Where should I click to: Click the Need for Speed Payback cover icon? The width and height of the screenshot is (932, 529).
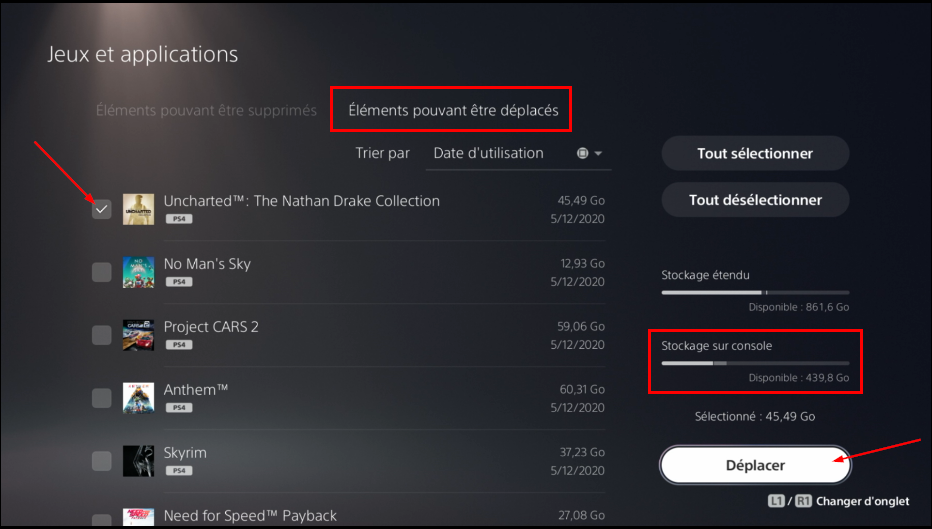click(138, 517)
